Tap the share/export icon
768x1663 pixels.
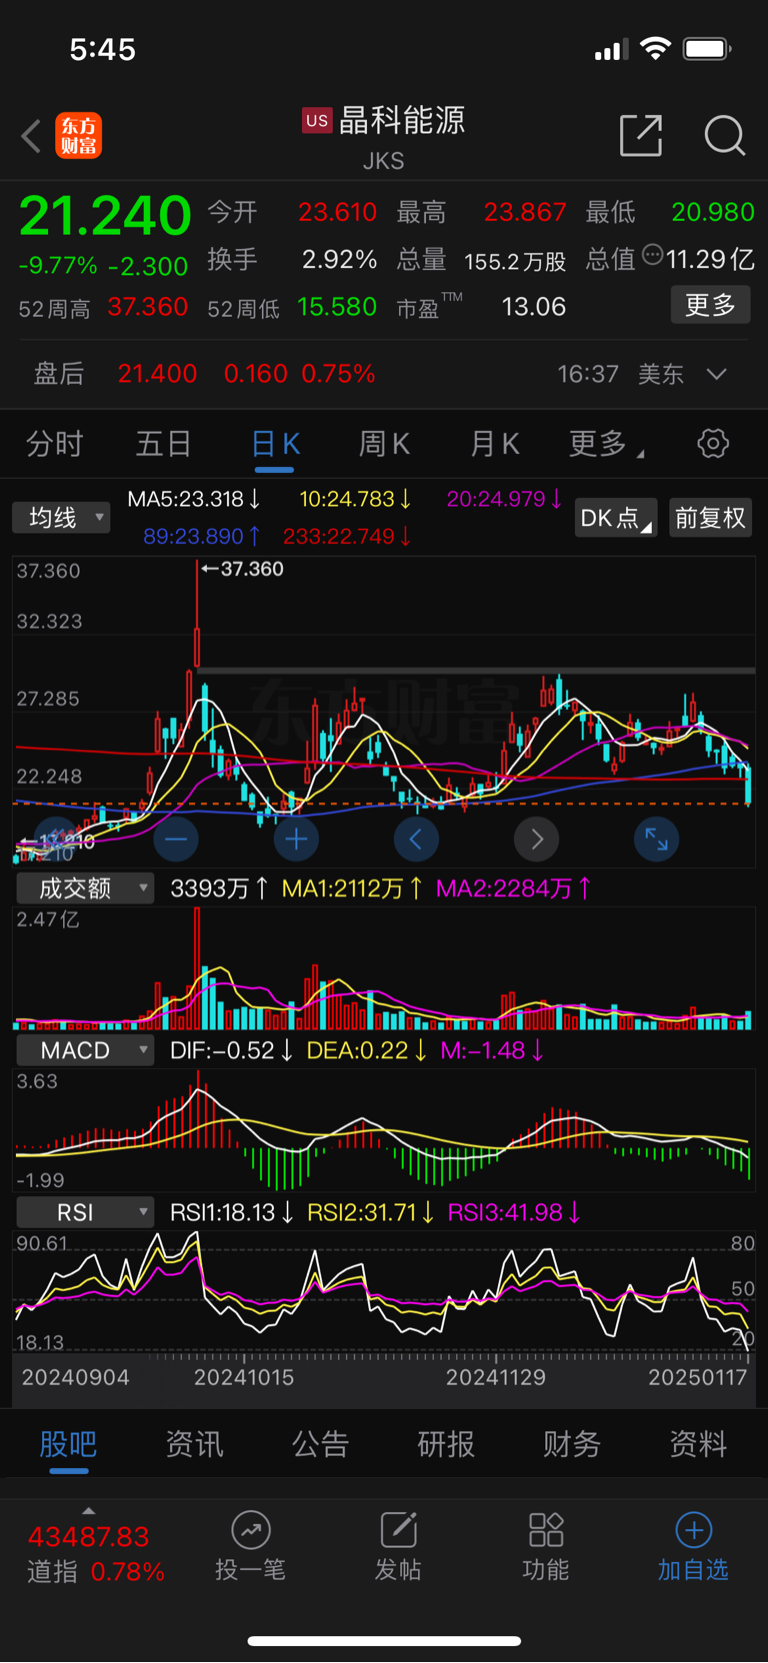coord(641,135)
